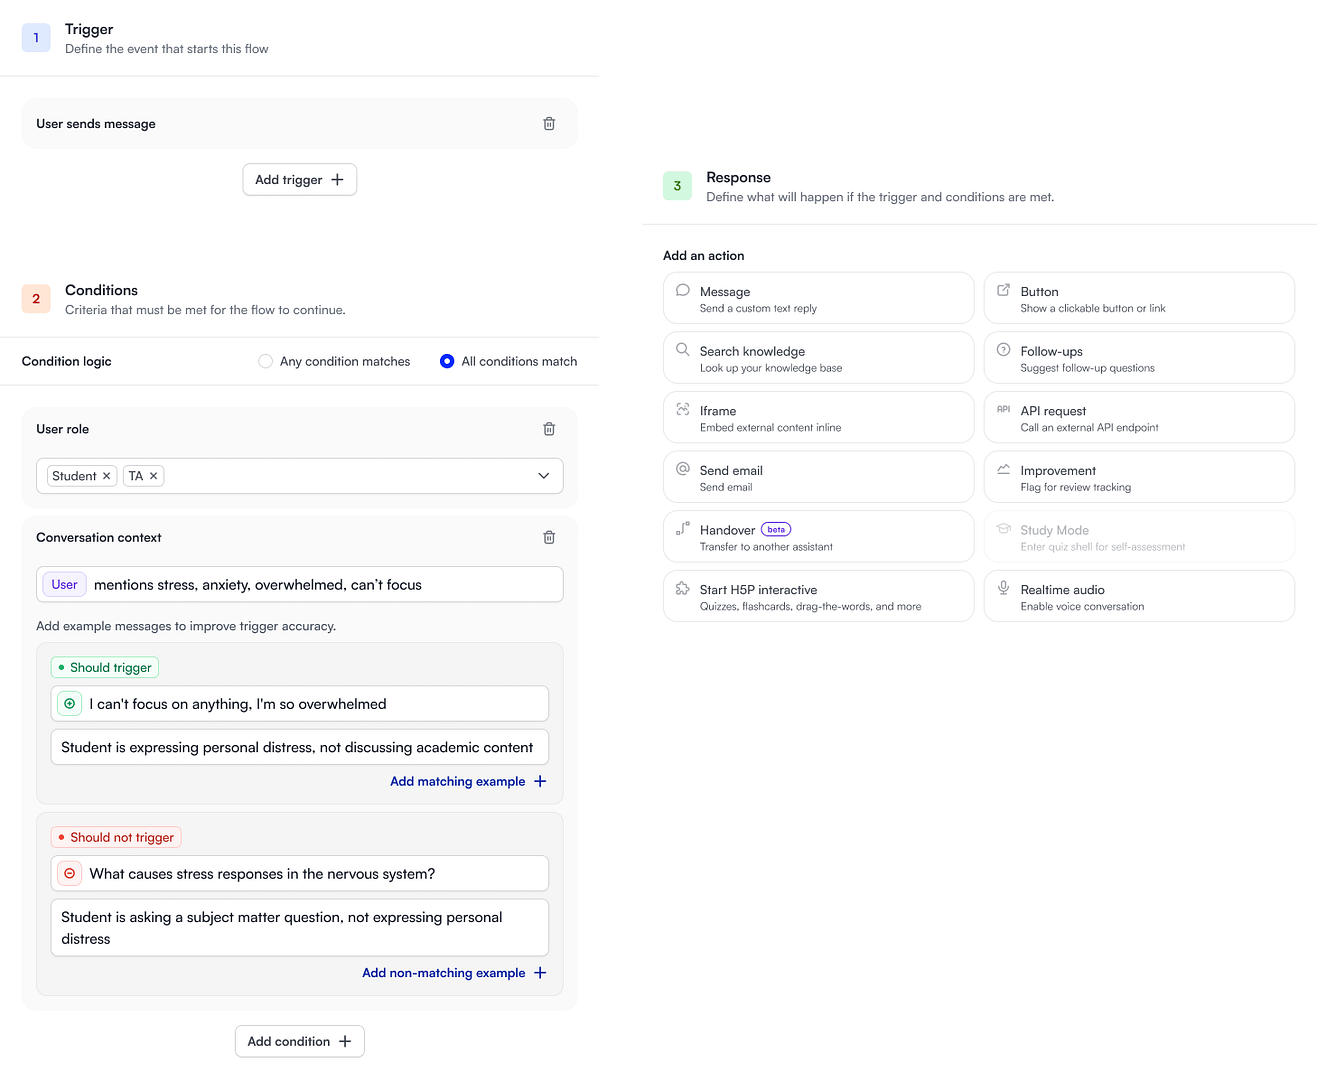Edit the nervous system question example
Image resolution: width=1317 pixels, height=1079 pixels.
[300, 874]
